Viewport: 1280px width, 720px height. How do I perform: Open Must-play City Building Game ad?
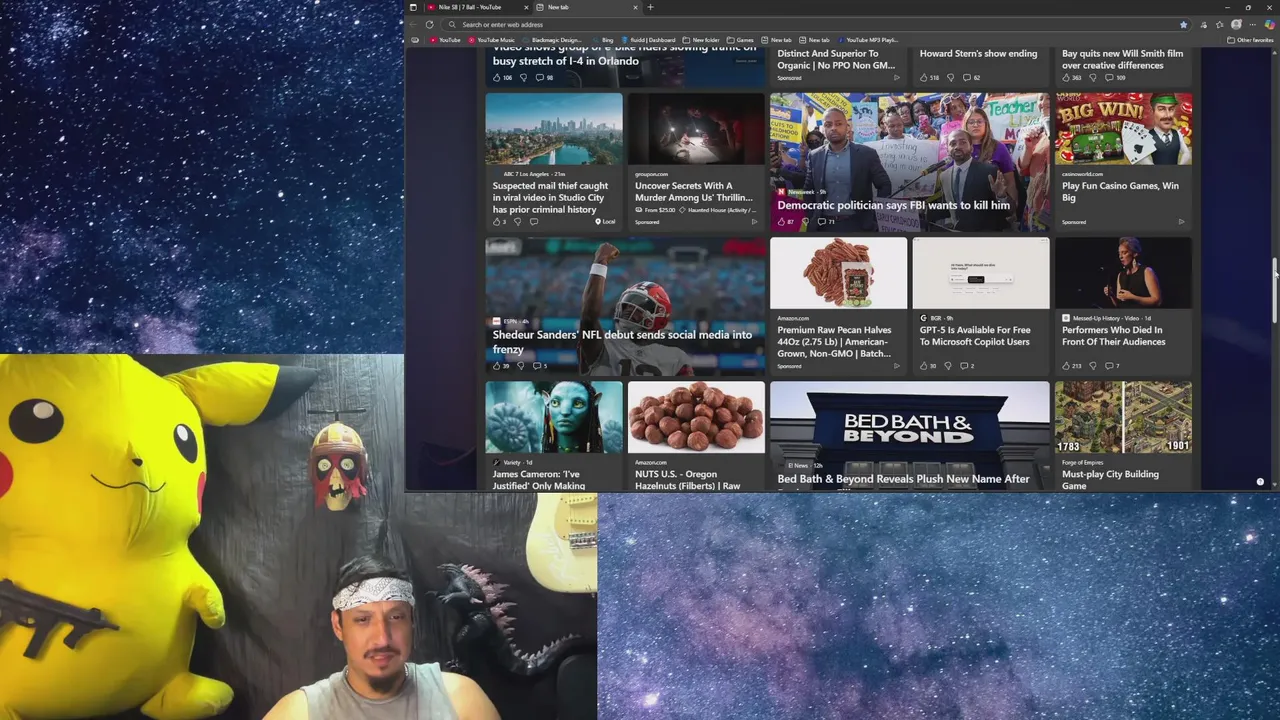1110,480
